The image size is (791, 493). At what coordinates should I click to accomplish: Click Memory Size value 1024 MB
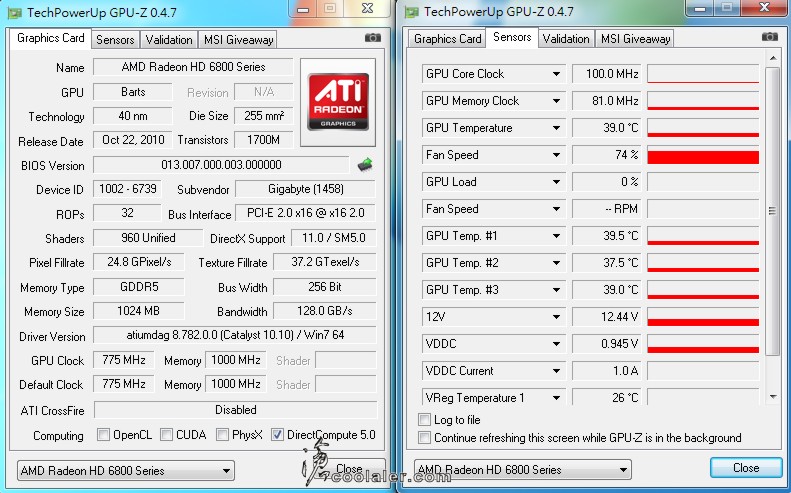coord(139,311)
